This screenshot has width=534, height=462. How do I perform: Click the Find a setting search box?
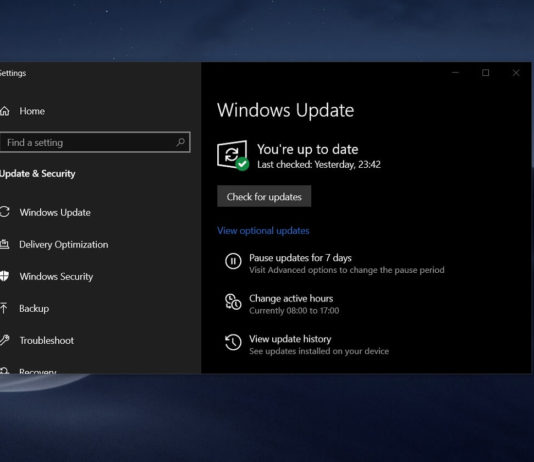tap(95, 142)
